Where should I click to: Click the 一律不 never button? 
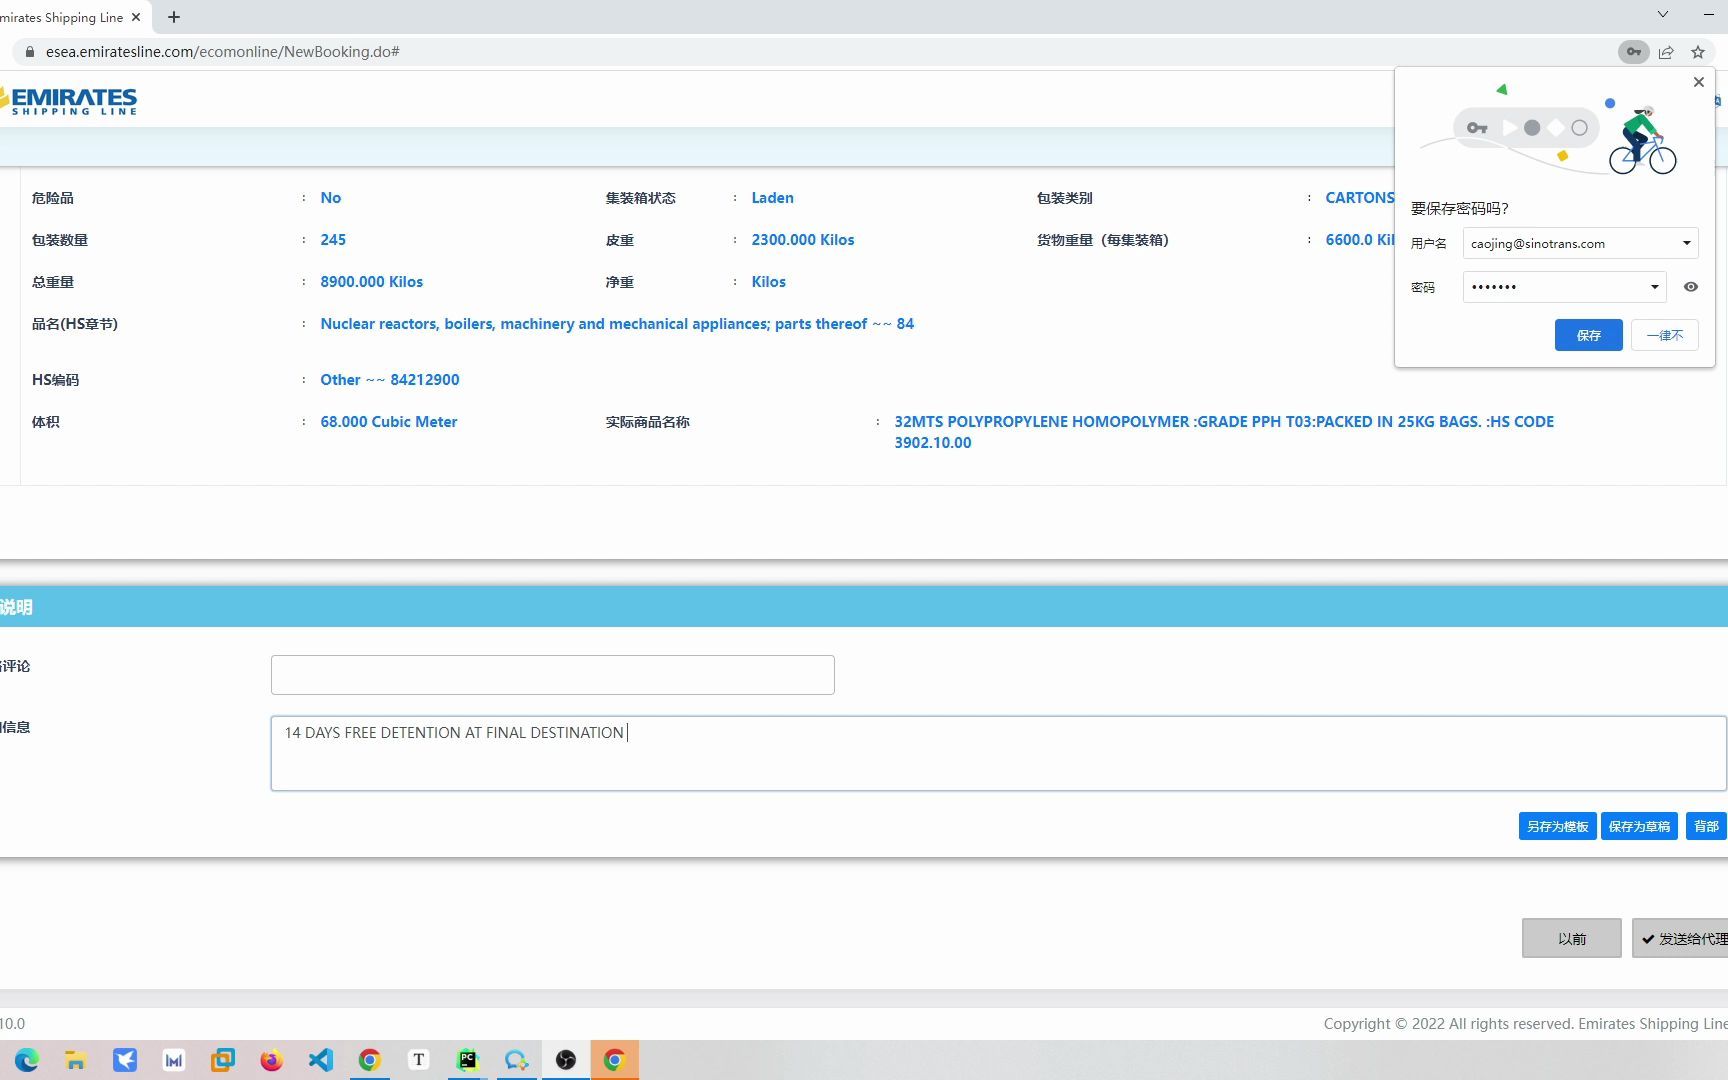point(1665,335)
